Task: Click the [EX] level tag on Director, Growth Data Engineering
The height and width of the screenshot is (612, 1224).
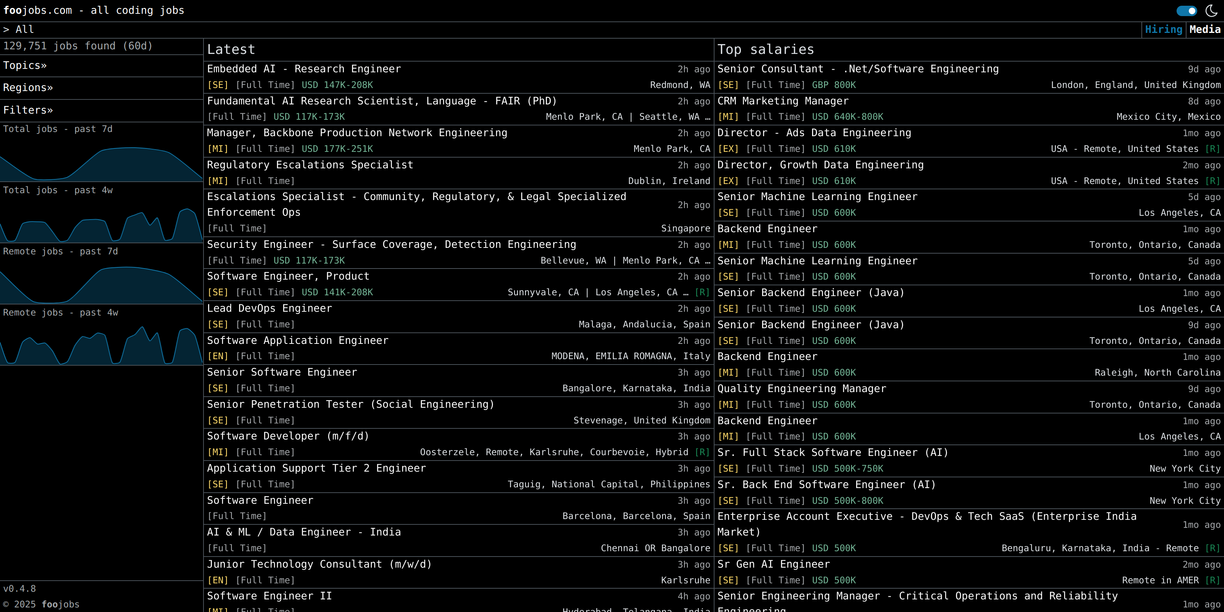Action: click(728, 181)
